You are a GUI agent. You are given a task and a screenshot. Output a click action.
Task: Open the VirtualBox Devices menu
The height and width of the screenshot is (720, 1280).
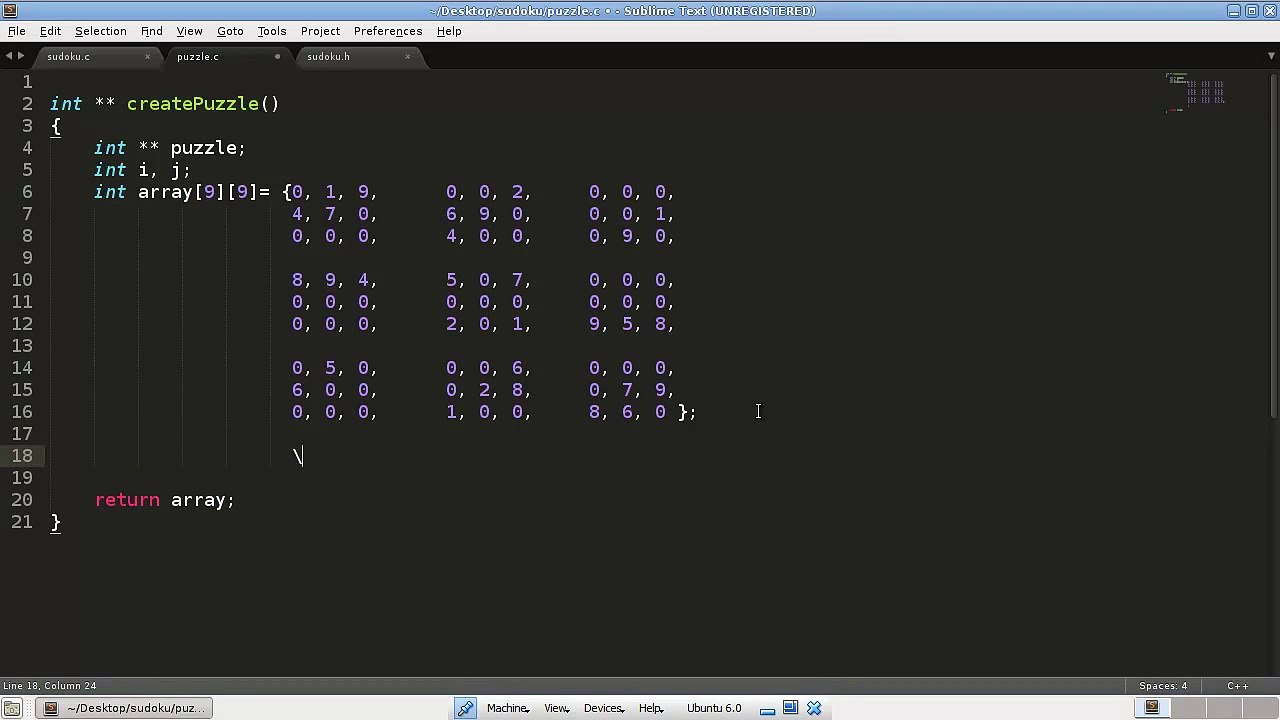pos(604,708)
